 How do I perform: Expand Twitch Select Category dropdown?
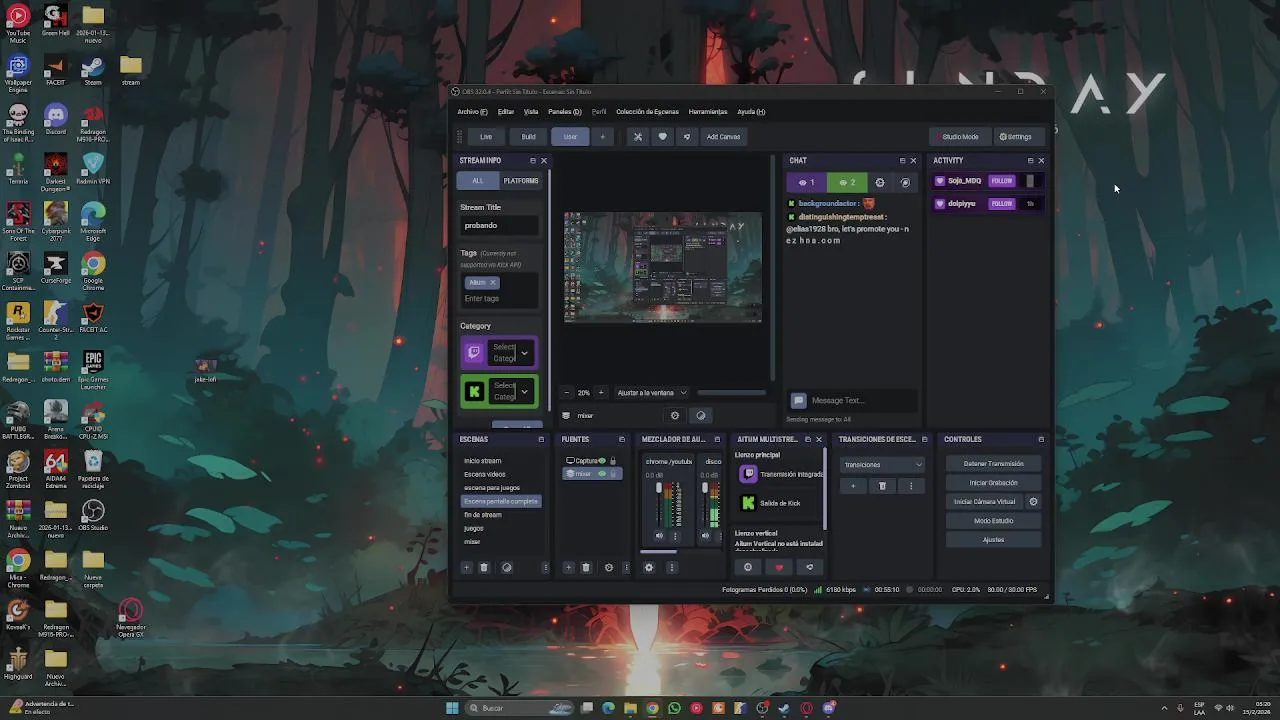tap(524, 352)
